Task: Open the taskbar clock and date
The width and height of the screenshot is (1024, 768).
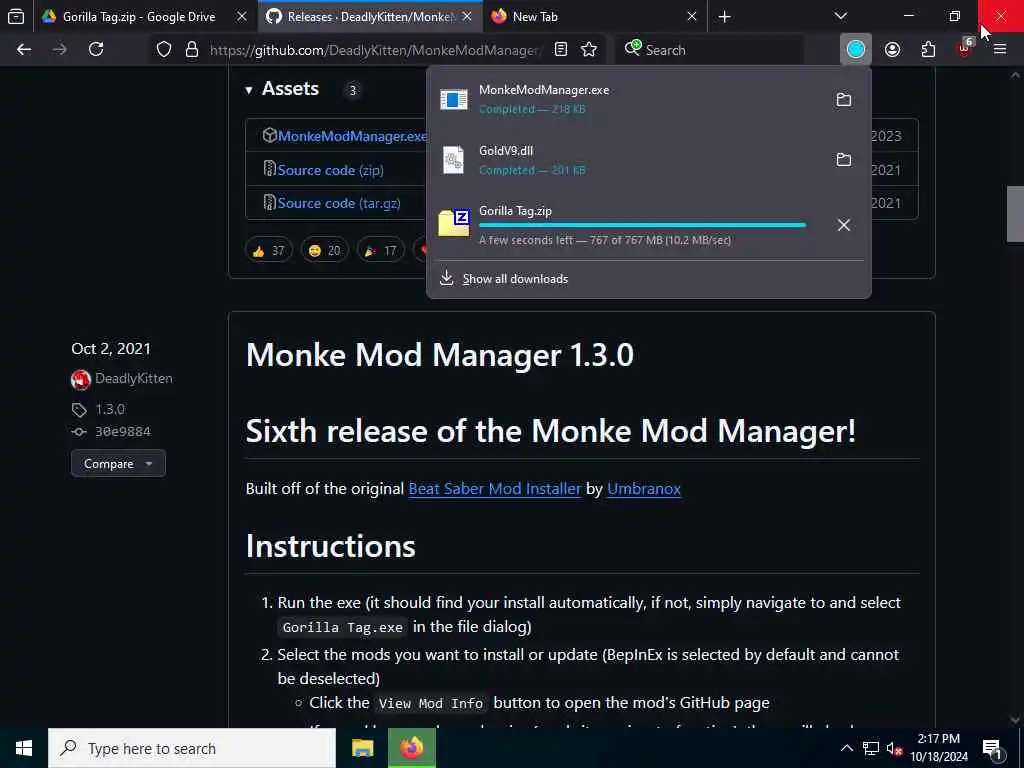Action: (x=939, y=748)
